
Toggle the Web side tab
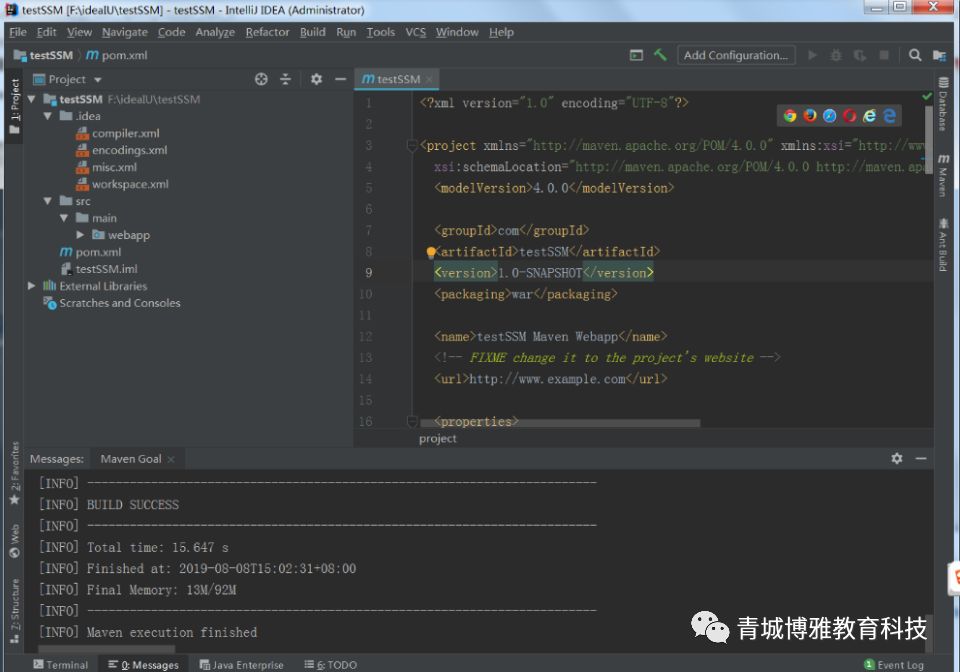(15, 542)
